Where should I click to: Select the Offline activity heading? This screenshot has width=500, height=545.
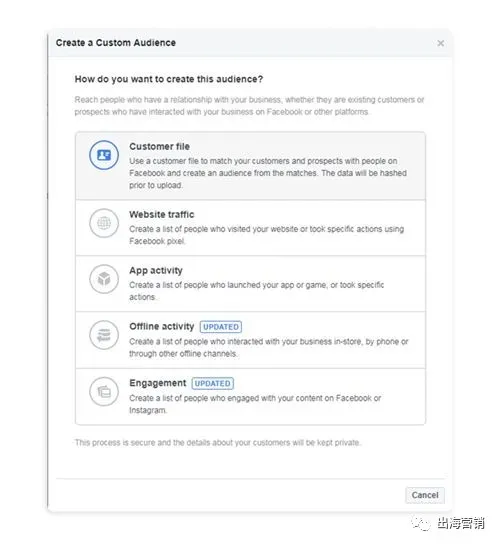coord(162,326)
